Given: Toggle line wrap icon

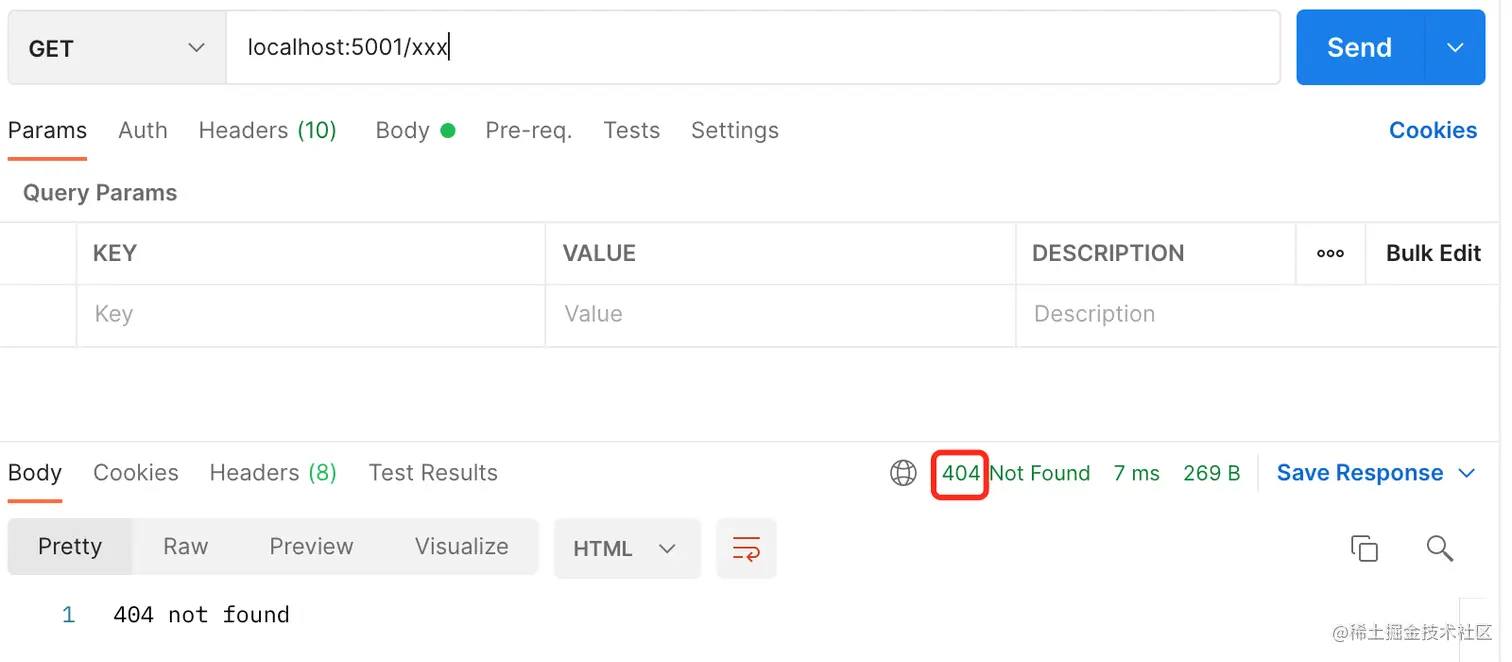Looking at the screenshot, I should click(x=747, y=548).
